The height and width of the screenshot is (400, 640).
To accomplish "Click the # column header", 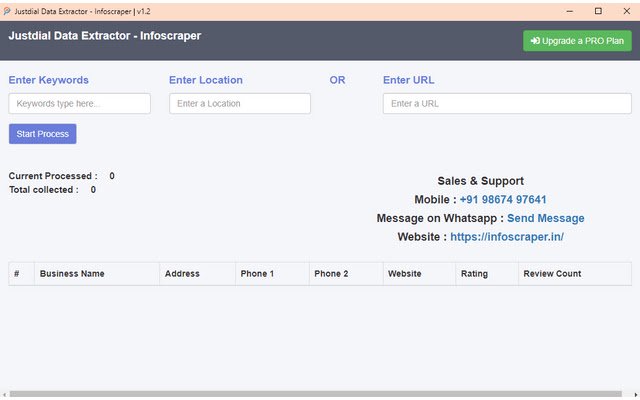I will tap(22, 274).
